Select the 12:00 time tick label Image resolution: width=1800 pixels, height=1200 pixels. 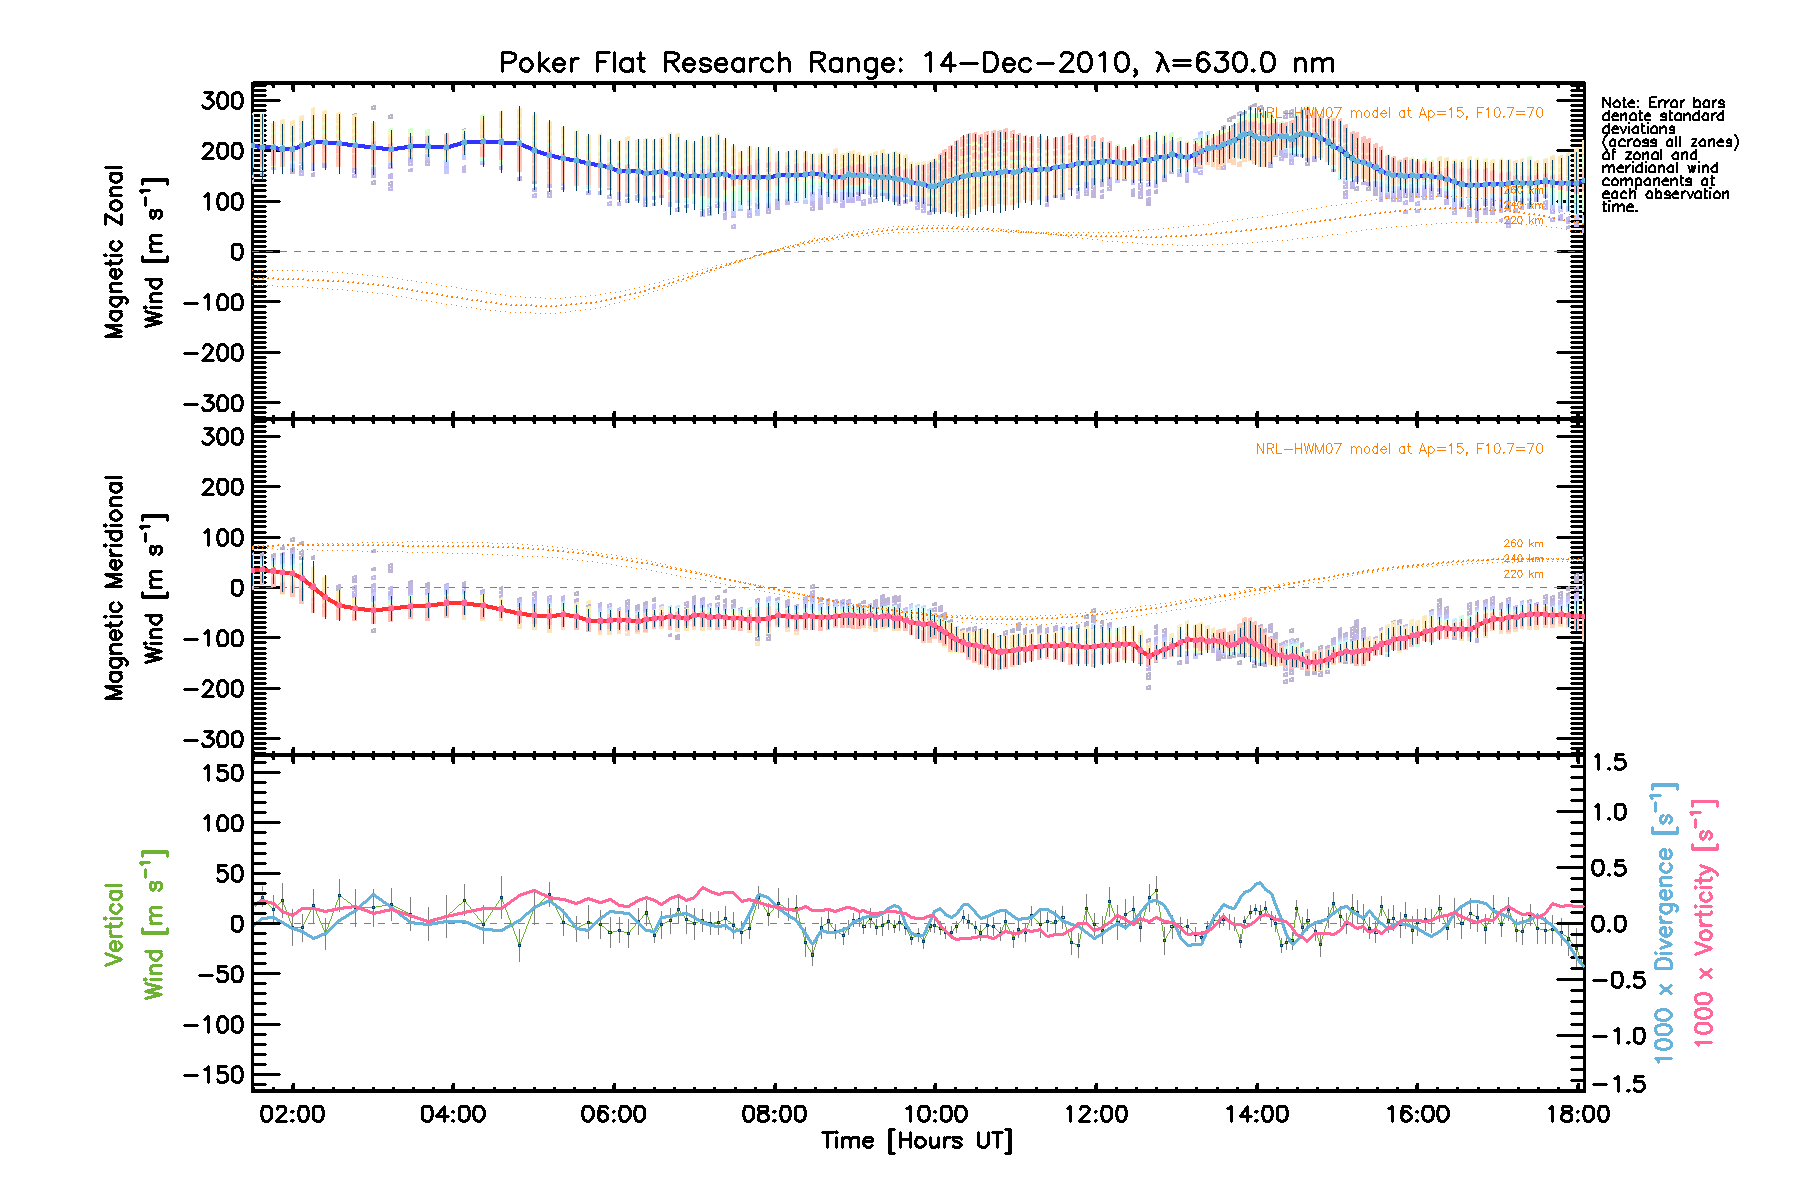(1096, 1114)
